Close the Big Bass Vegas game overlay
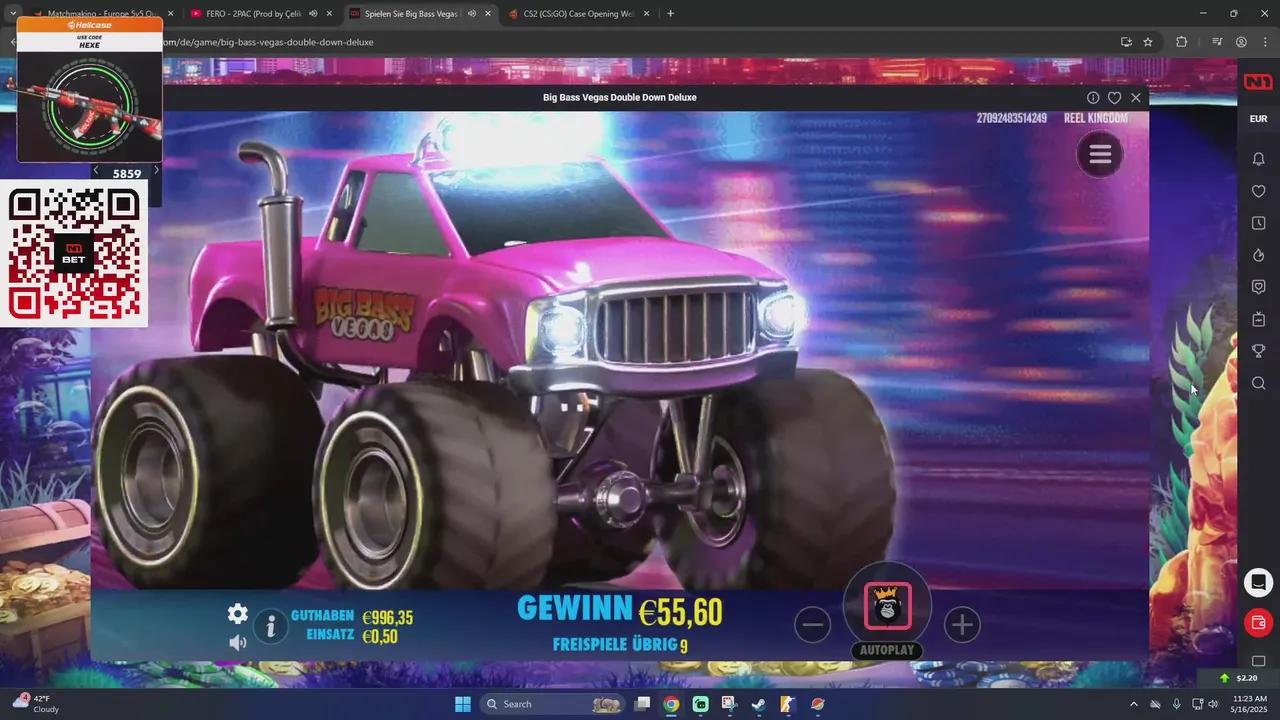The image size is (1280, 720). pos(1136,98)
